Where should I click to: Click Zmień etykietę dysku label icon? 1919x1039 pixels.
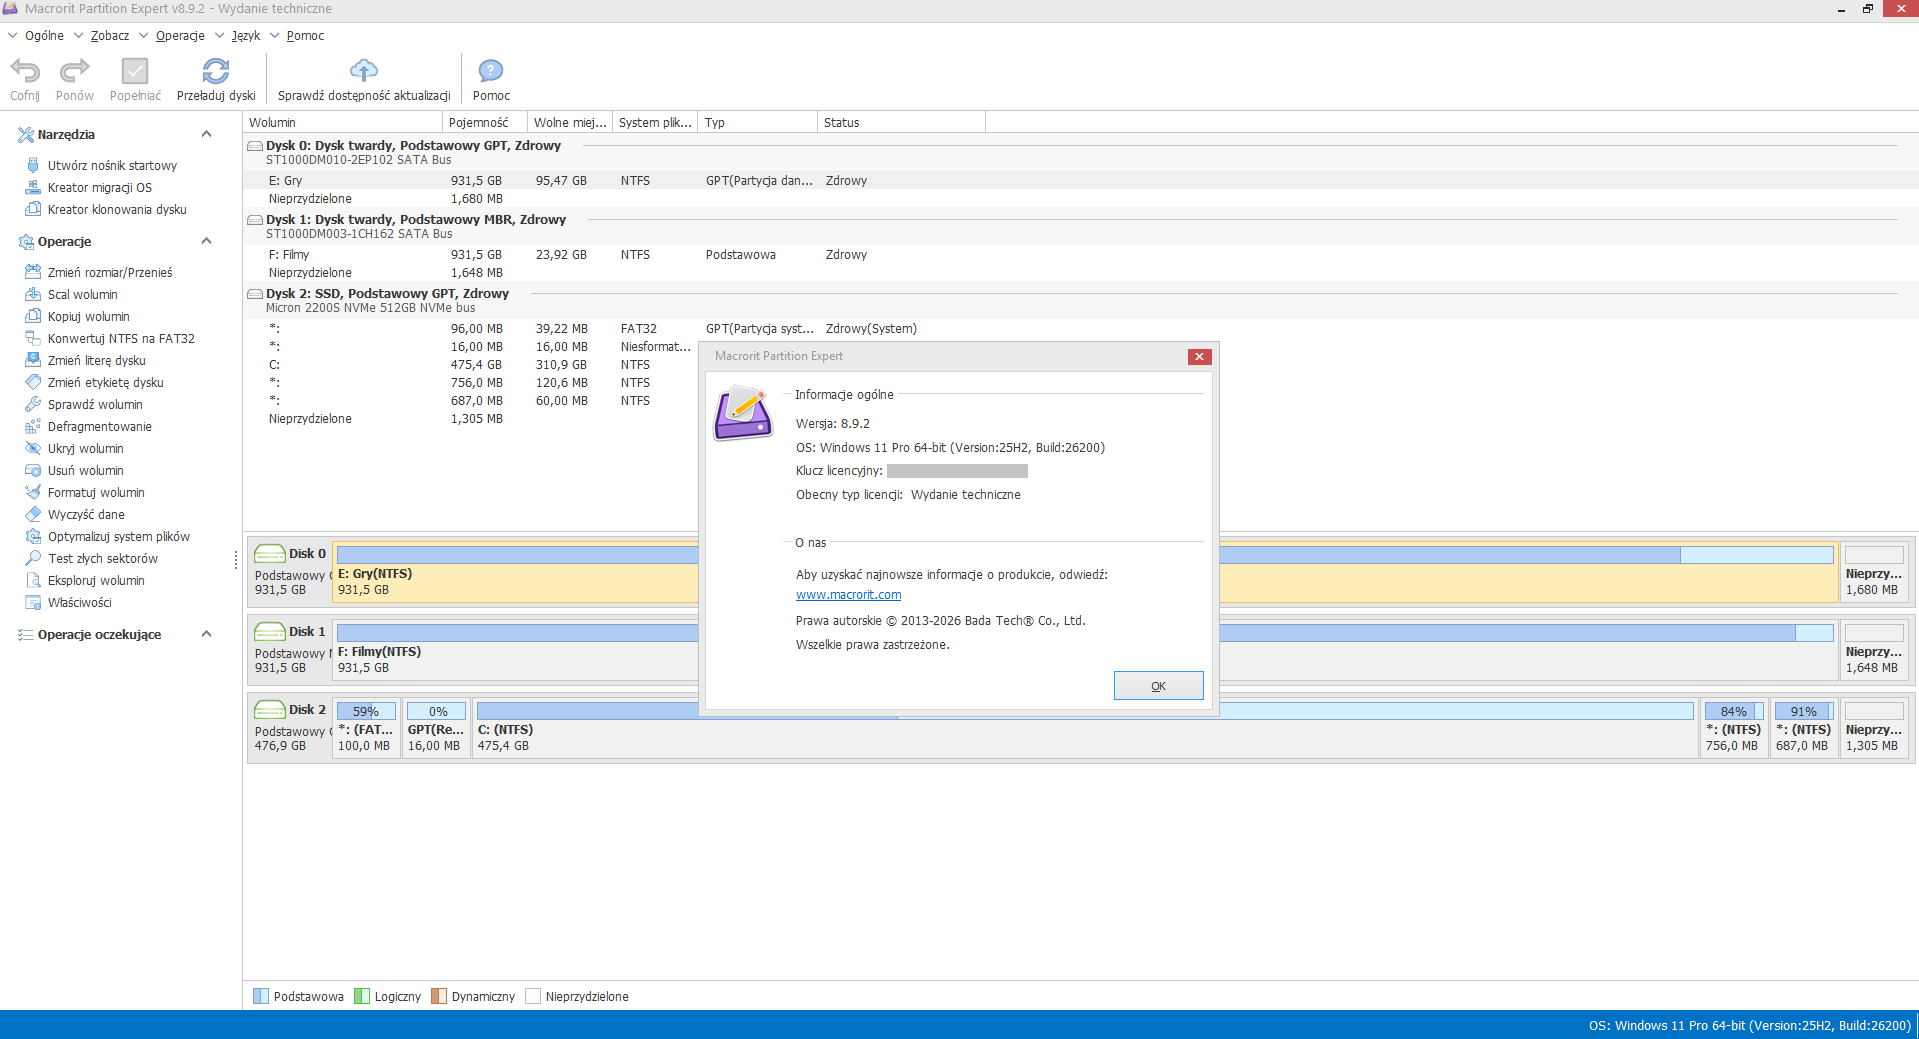click(x=33, y=382)
